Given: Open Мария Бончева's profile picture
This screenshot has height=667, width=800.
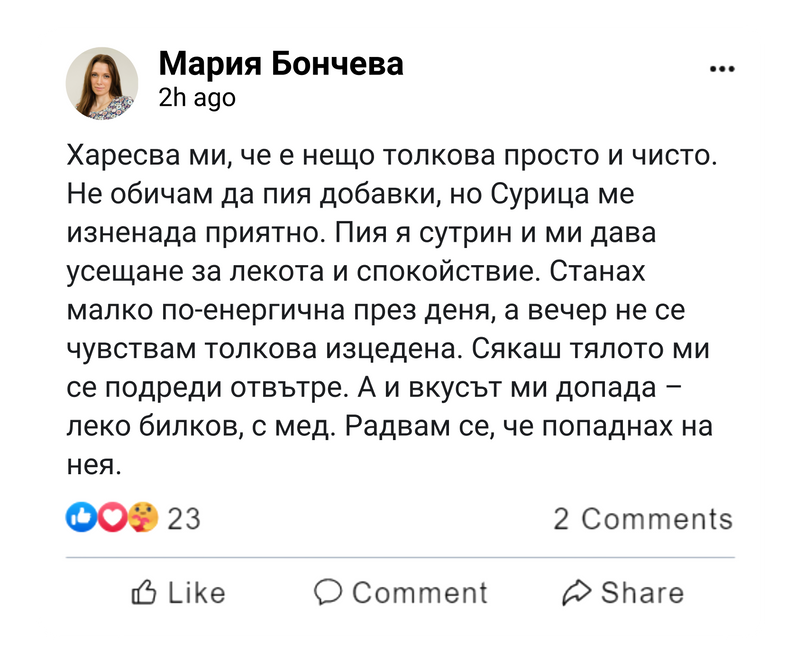Looking at the screenshot, I should click(102, 83).
